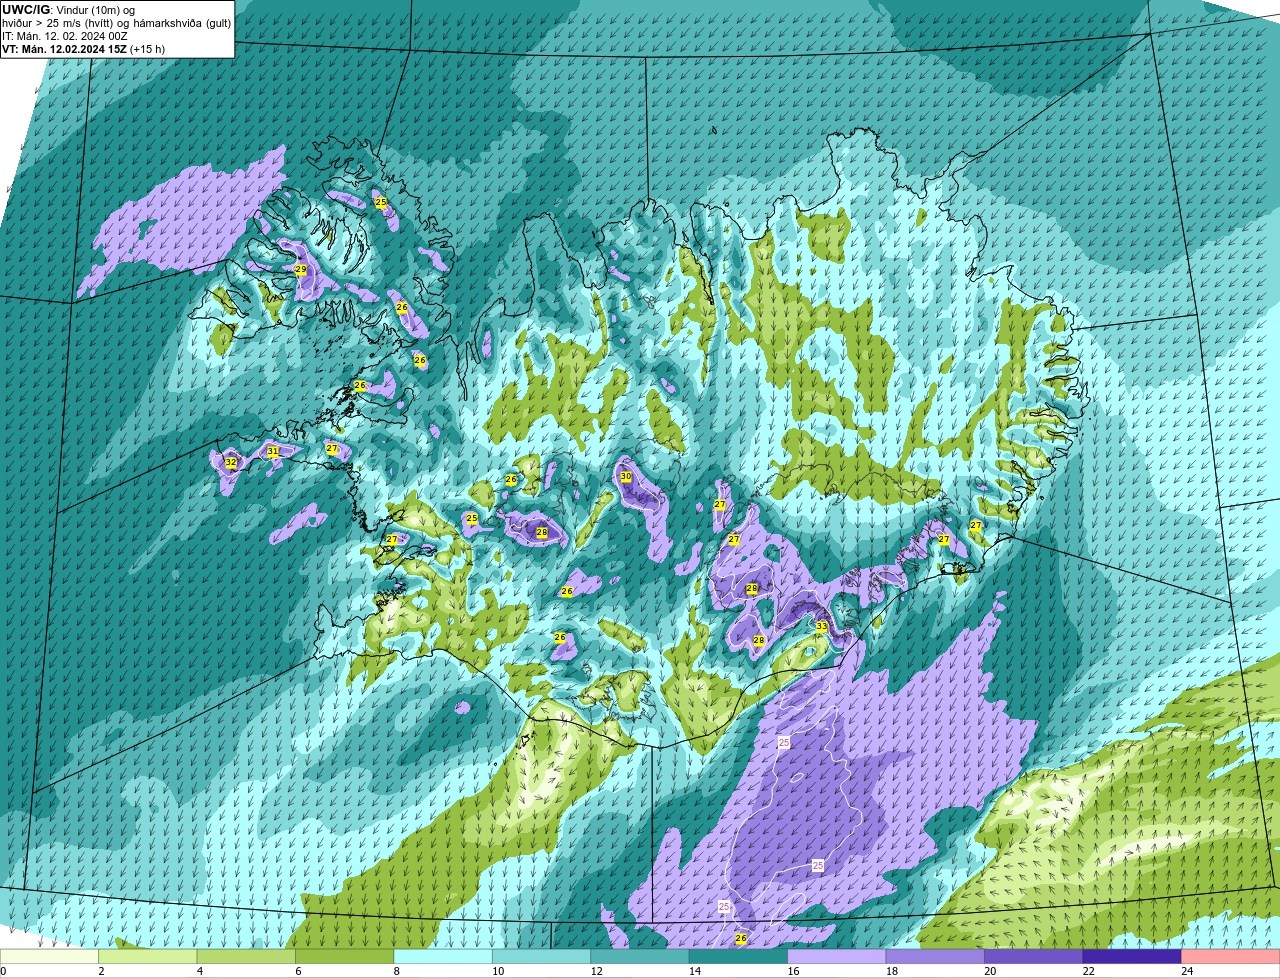Image resolution: width=1280 pixels, height=978 pixels.
Task: Click the pale yellow 0–2 m/s legend swatch
Action: tap(50, 957)
